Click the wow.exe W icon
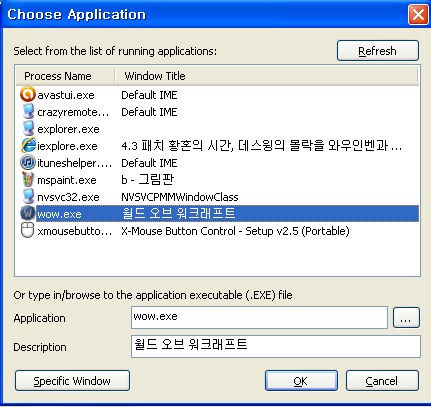Image resolution: width=431 pixels, height=407 pixels. [x=28, y=213]
